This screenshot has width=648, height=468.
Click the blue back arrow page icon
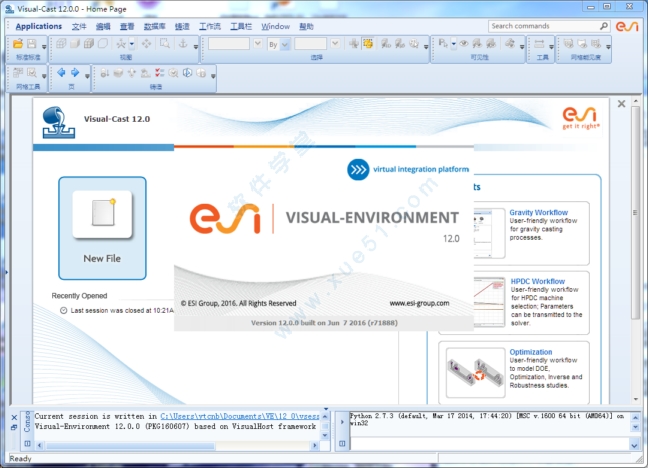point(61,73)
